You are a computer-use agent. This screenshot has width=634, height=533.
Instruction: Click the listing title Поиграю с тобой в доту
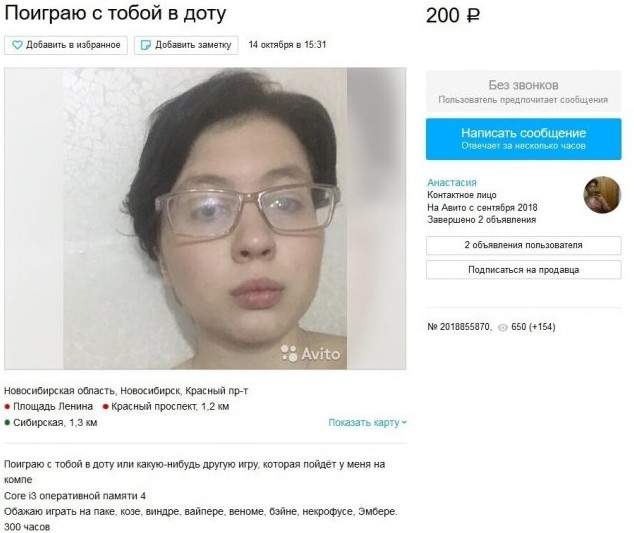115,13
